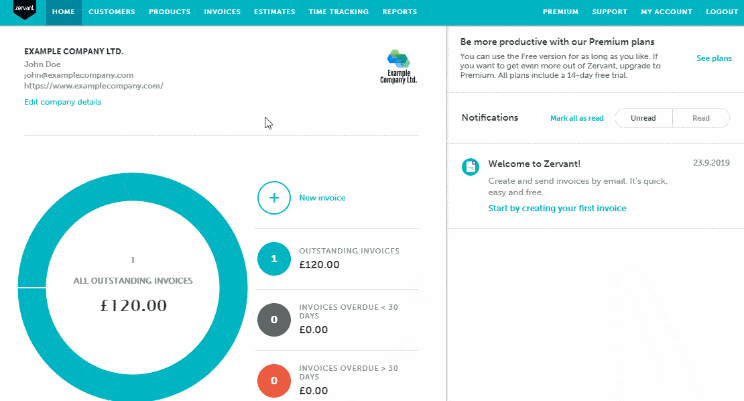This screenshot has width=744, height=401.
Task: Click the examplecompany.com website URL
Action: 94,86
